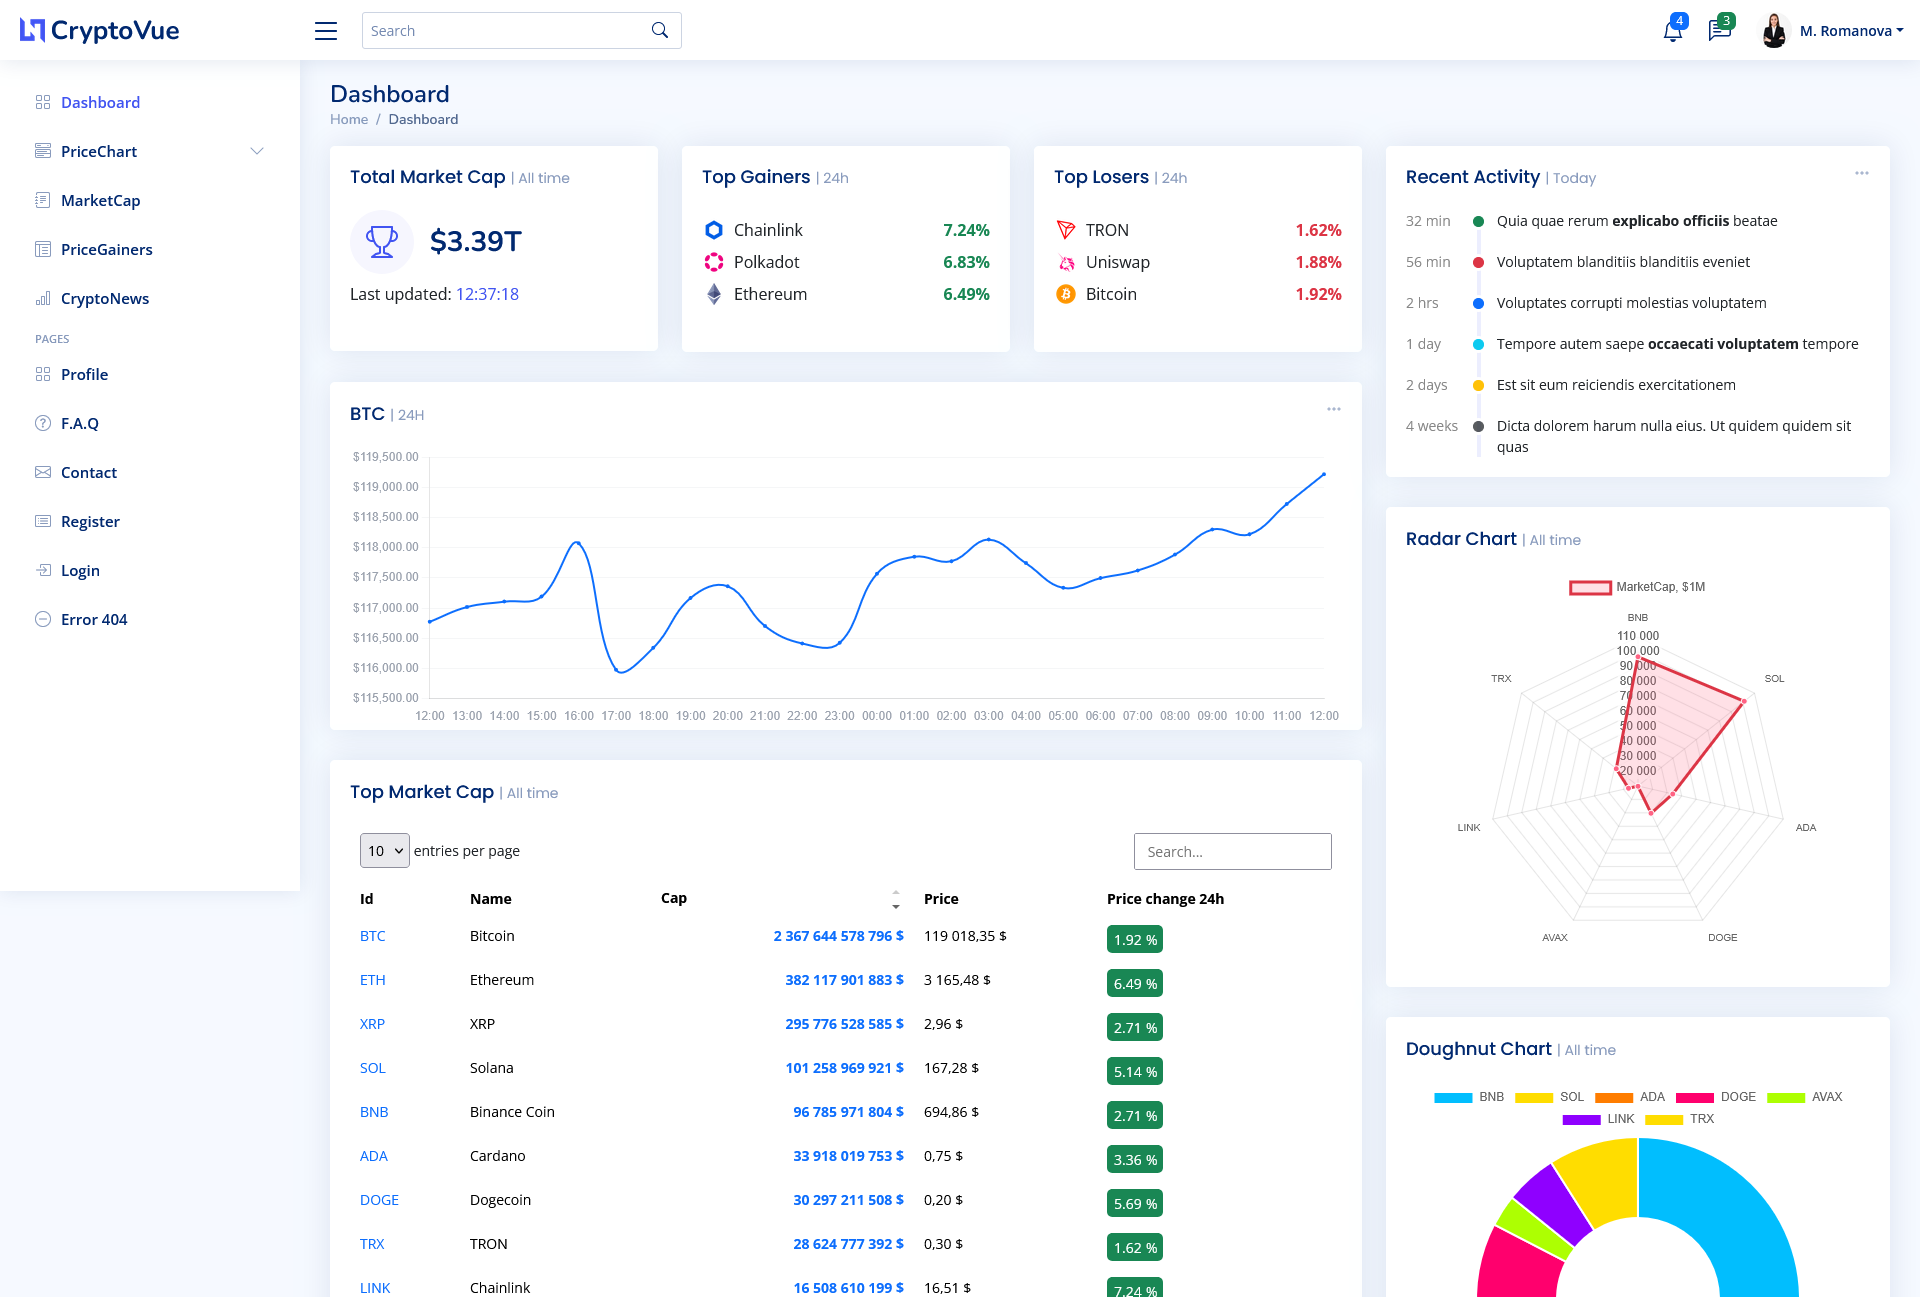Open BTC chart options ellipsis

[x=1334, y=409]
